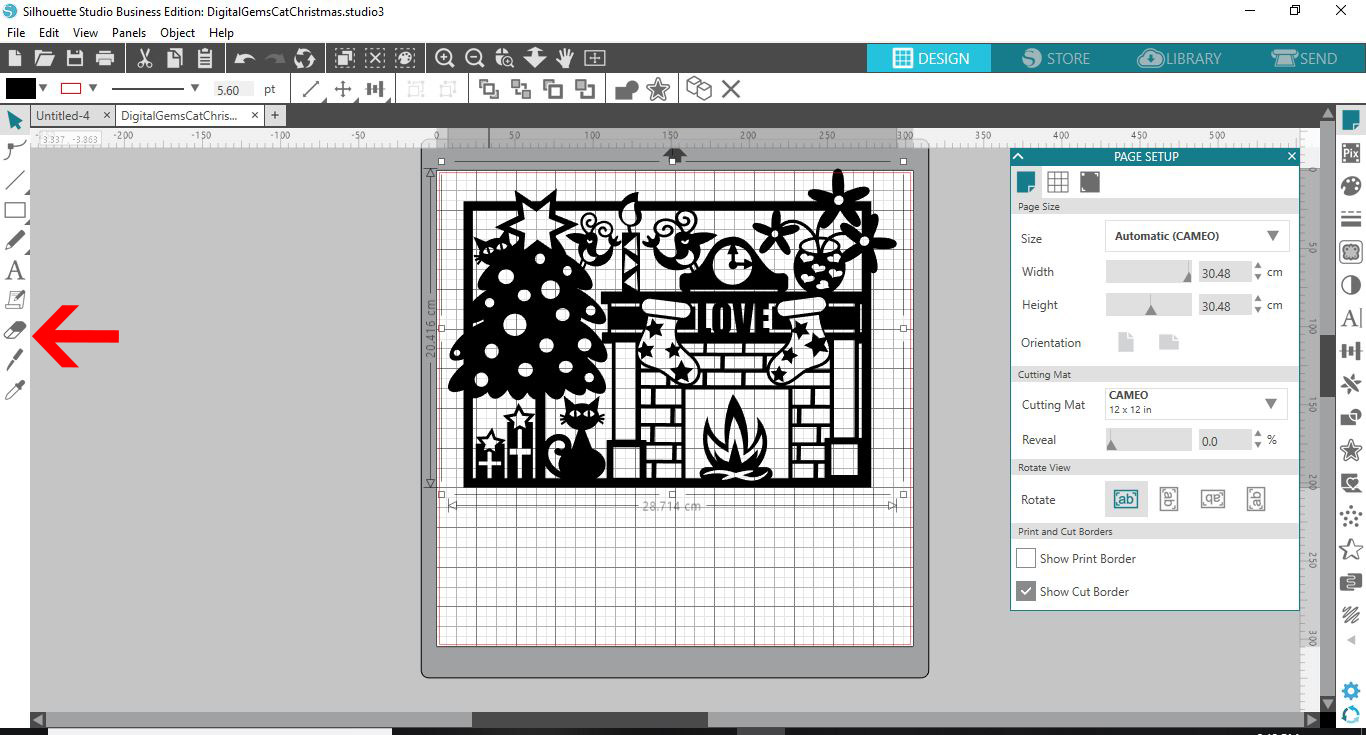Open the Edit menu
Viewport: 1366px width, 735px height.
(x=49, y=33)
